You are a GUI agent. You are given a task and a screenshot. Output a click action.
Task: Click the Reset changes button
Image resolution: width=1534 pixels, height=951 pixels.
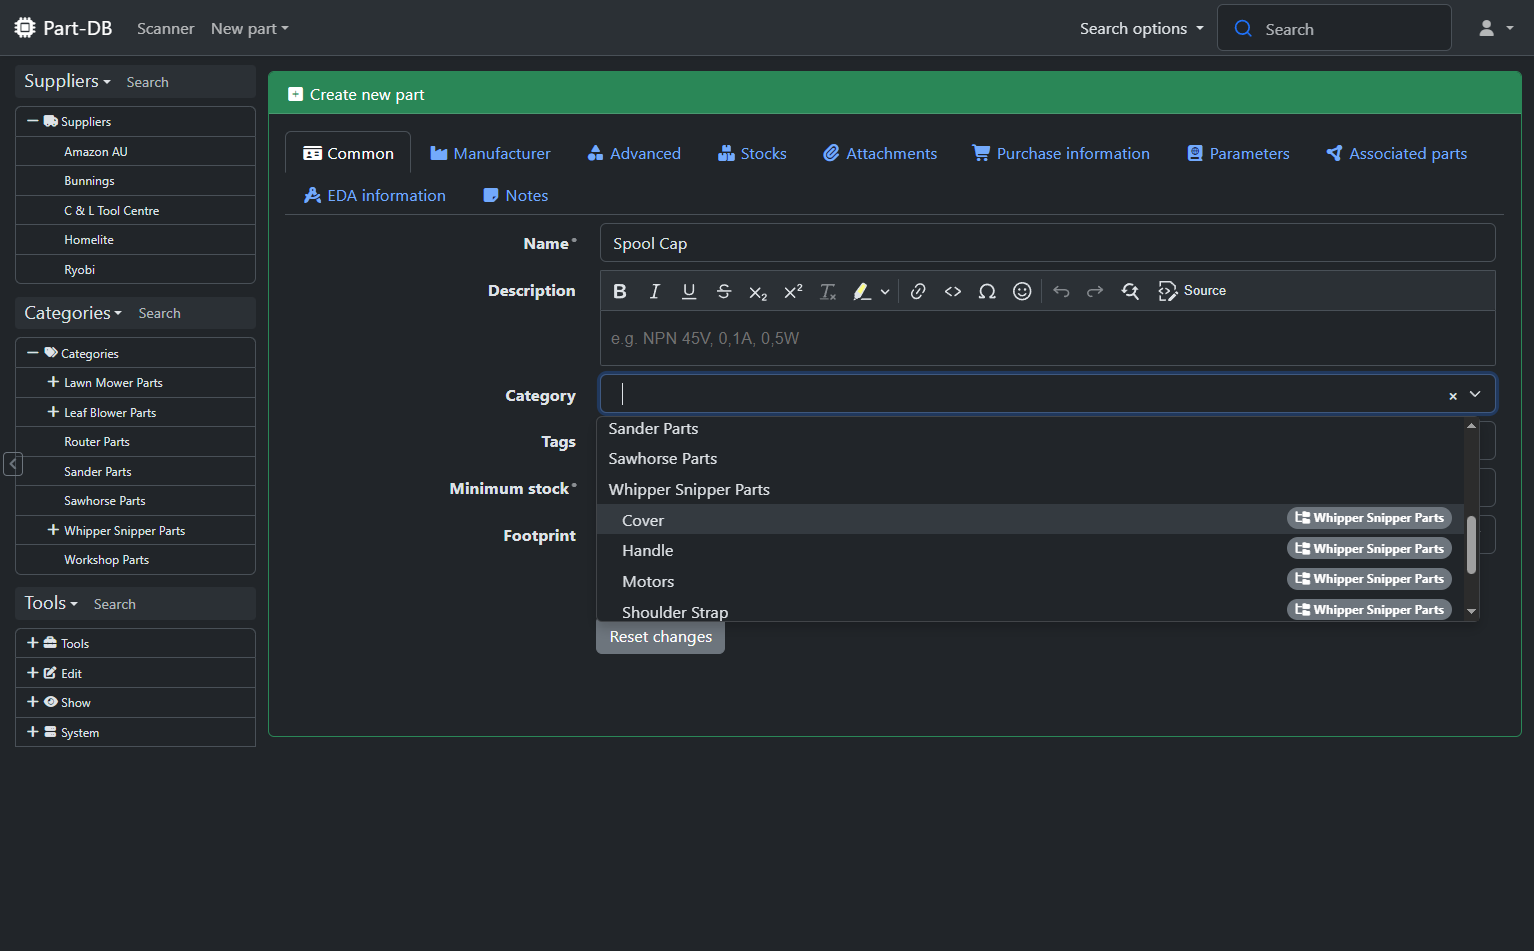661,637
